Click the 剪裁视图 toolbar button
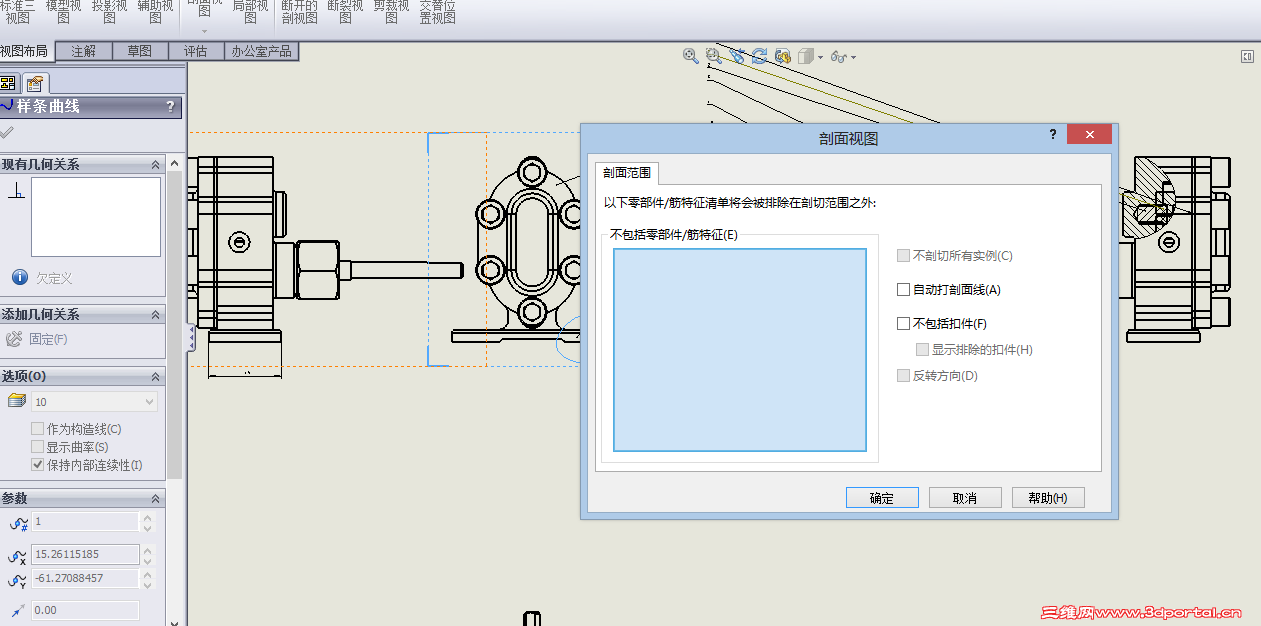 [x=391, y=12]
